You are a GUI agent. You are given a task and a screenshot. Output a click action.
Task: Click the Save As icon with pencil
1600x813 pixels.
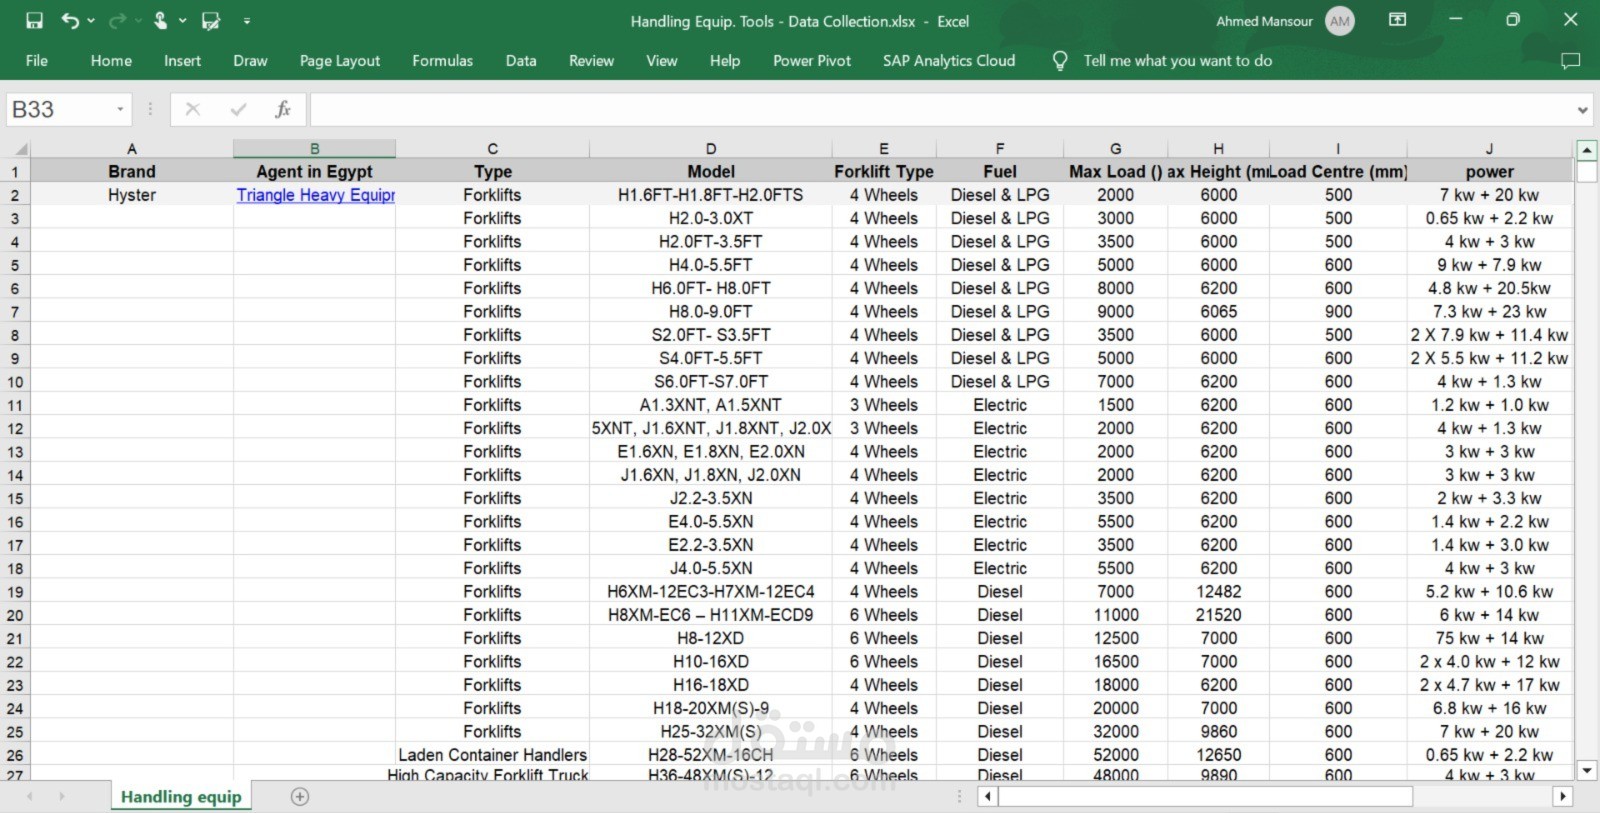(211, 20)
